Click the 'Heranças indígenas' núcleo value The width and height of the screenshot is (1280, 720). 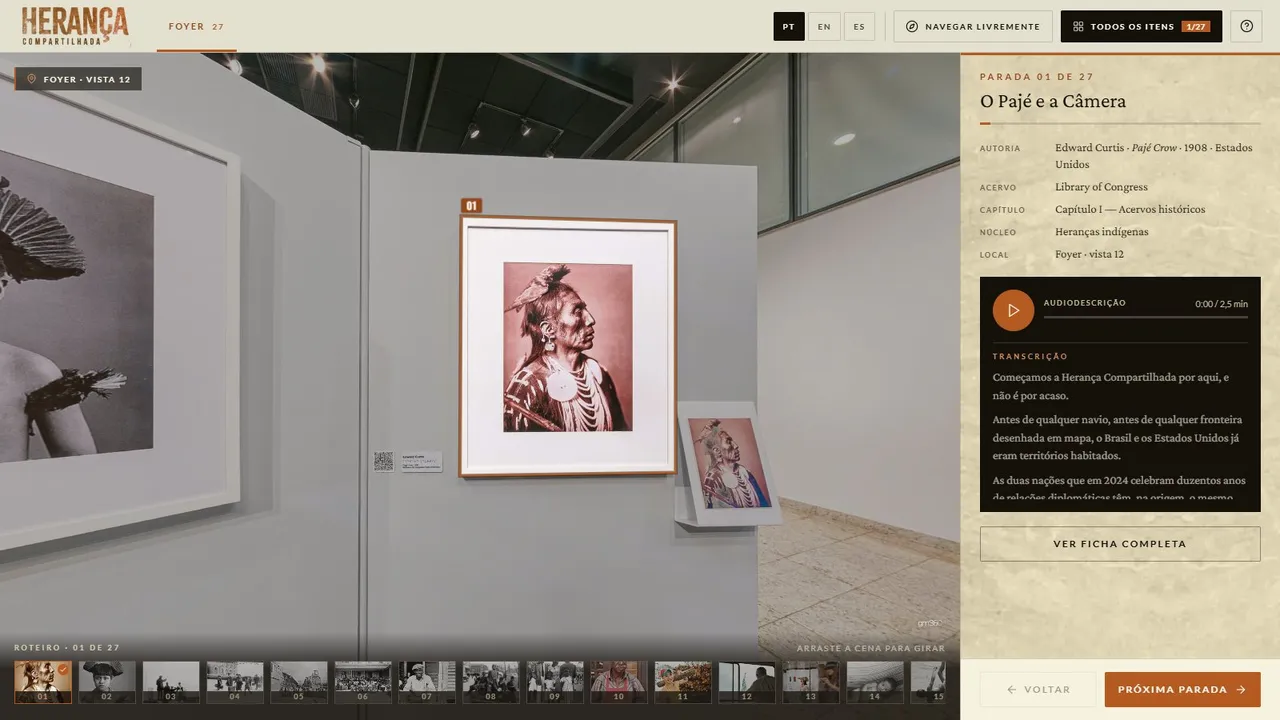click(1101, 232)
